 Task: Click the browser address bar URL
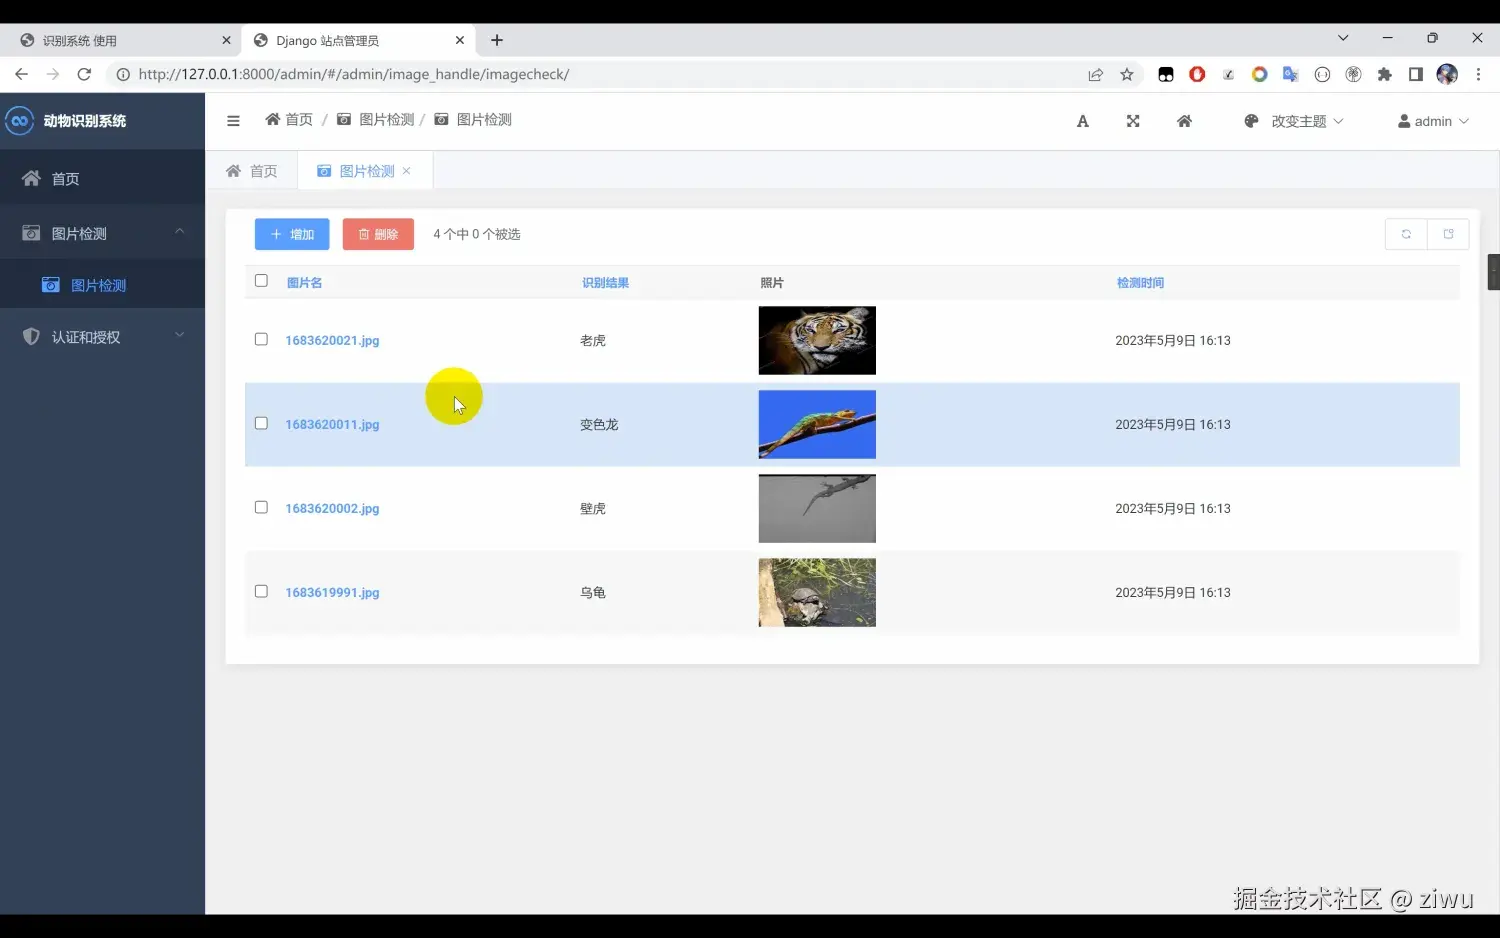pos(354,74)
